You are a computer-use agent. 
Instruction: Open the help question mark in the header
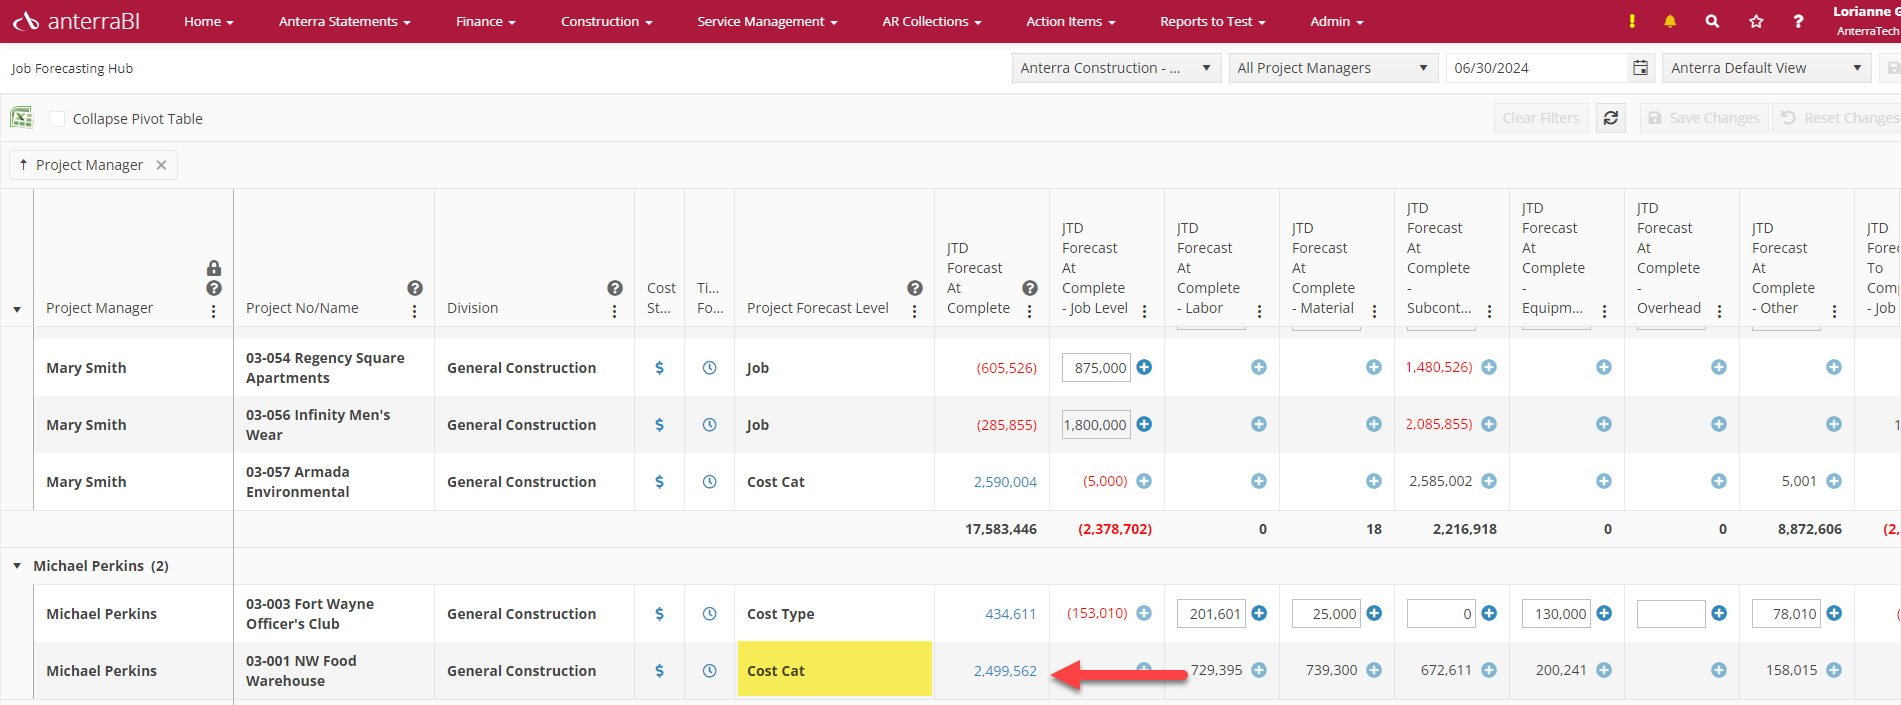click(x=1798, y=21)
